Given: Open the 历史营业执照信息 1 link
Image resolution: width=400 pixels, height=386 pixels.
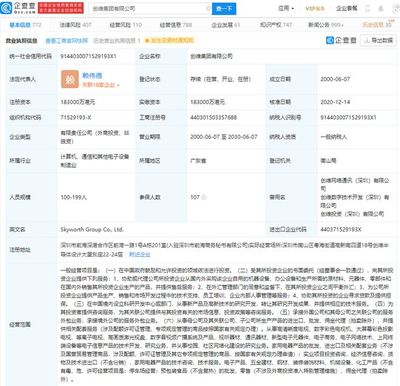Looking at the screenshot, I should 117,40.
